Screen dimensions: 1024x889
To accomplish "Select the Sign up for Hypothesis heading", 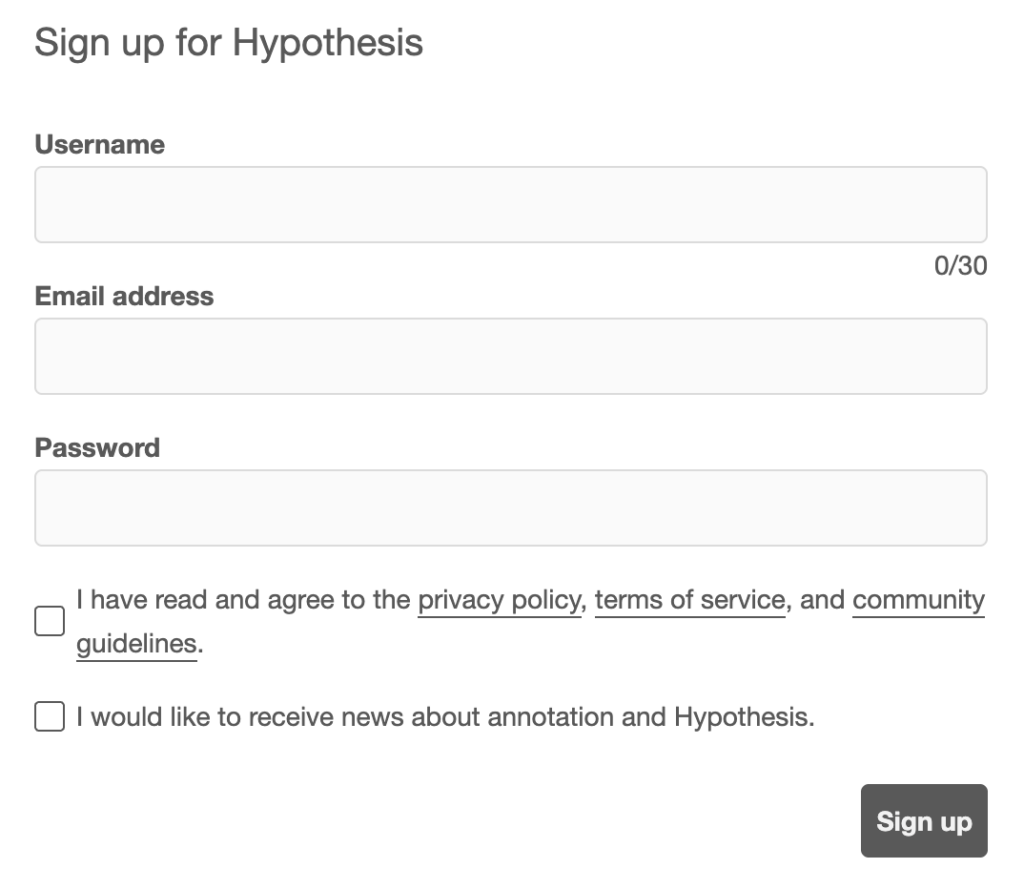I will tap(229, 42).
